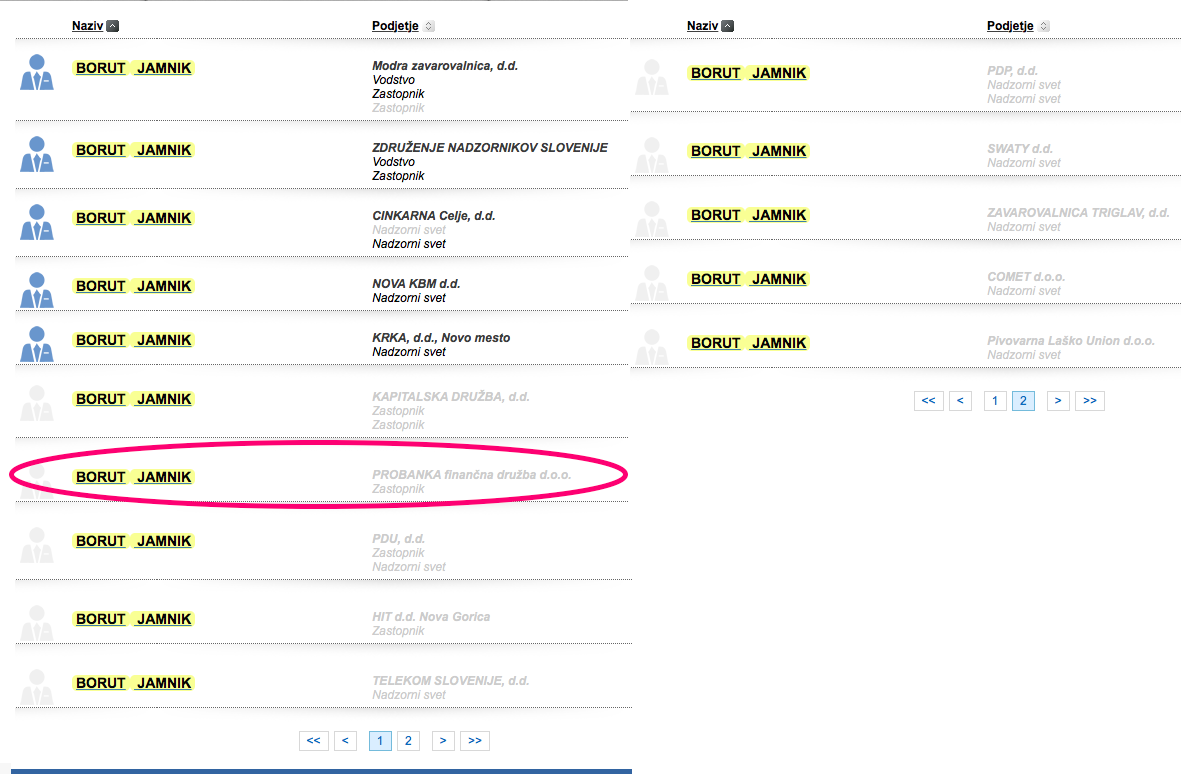Click the faded person icon in SWATY row
The height and width of the screenshot is (774, 1181).
pyautogui.click(x=652, y=155)
